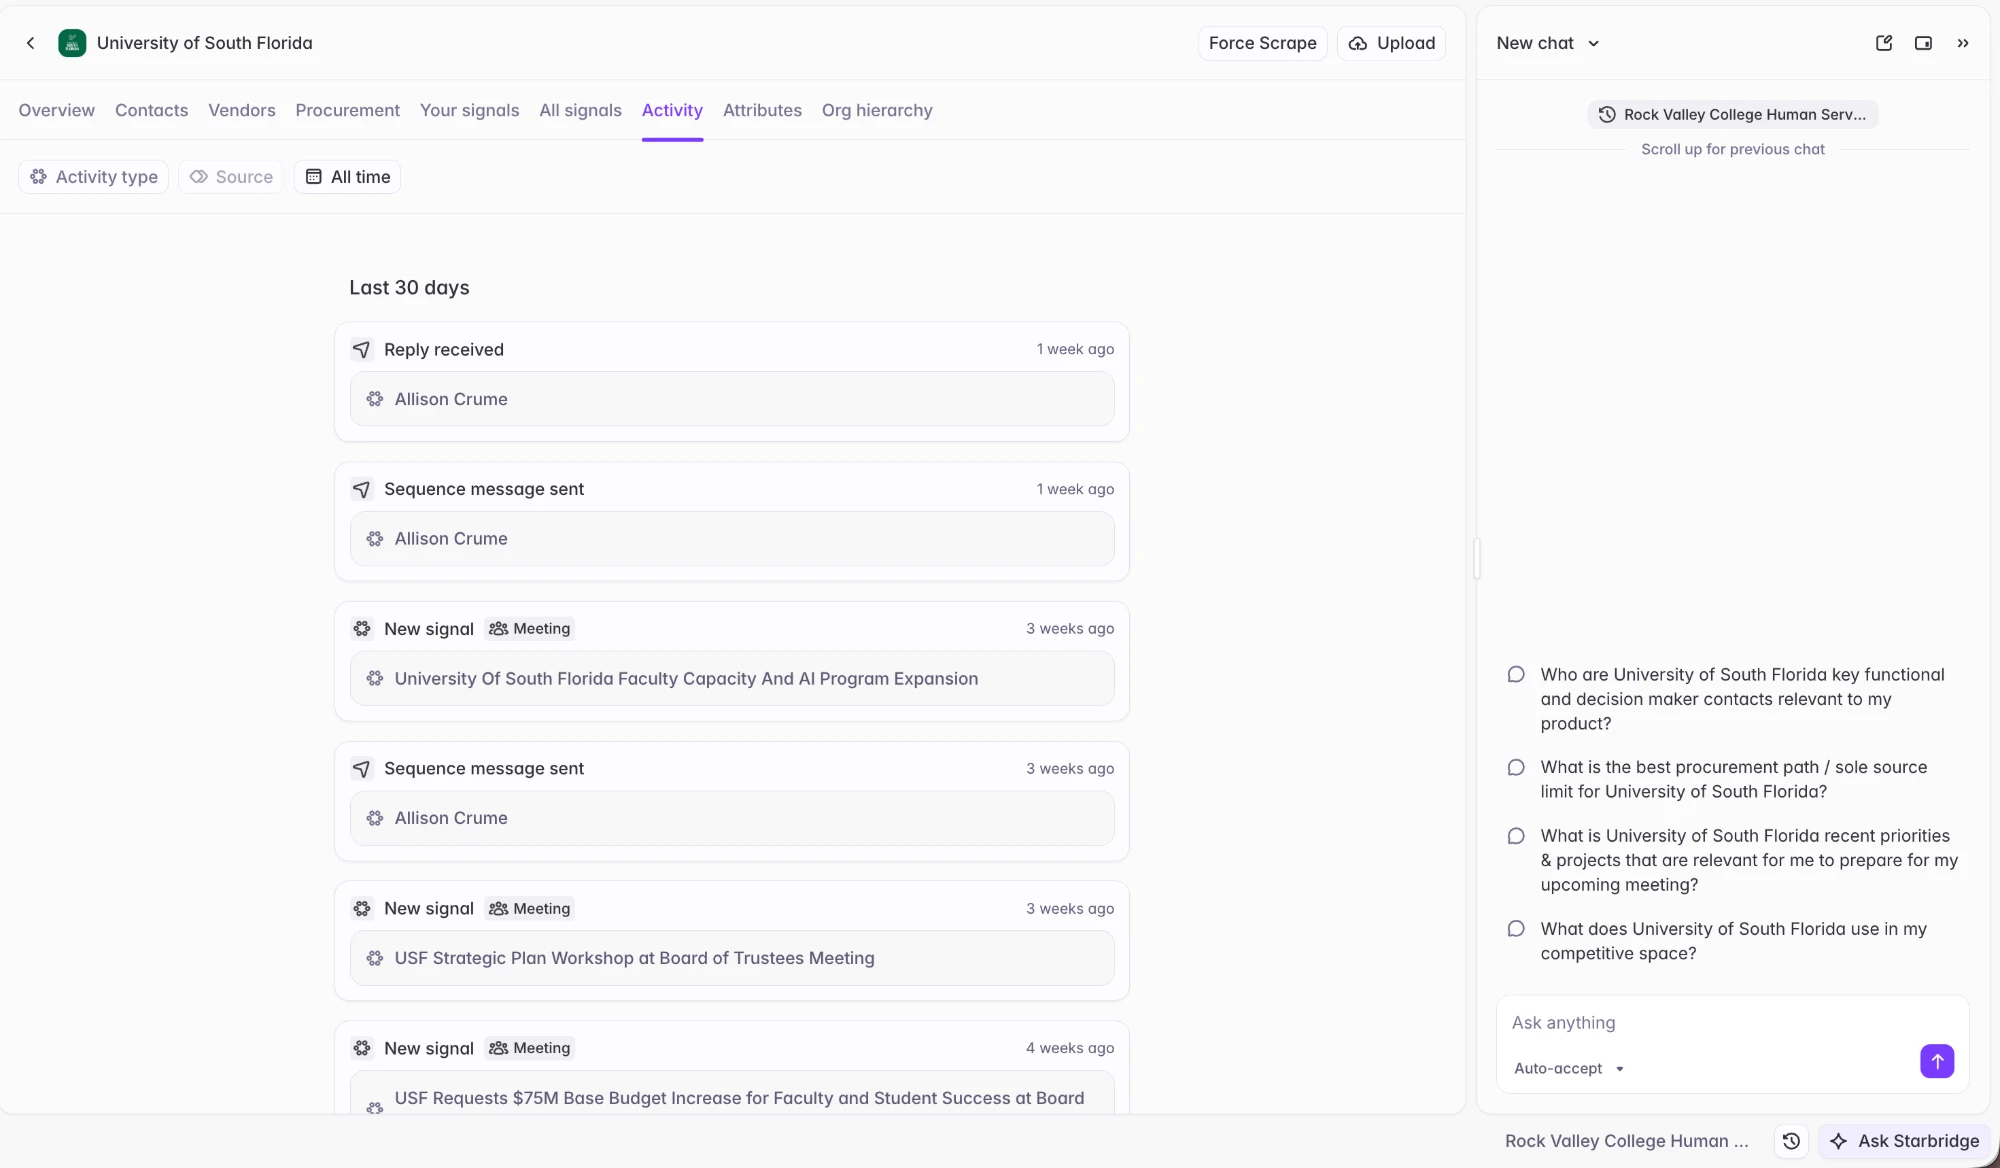Click the upload cloud icon
This screenshot has width=2000, height=1168.
1358,43
